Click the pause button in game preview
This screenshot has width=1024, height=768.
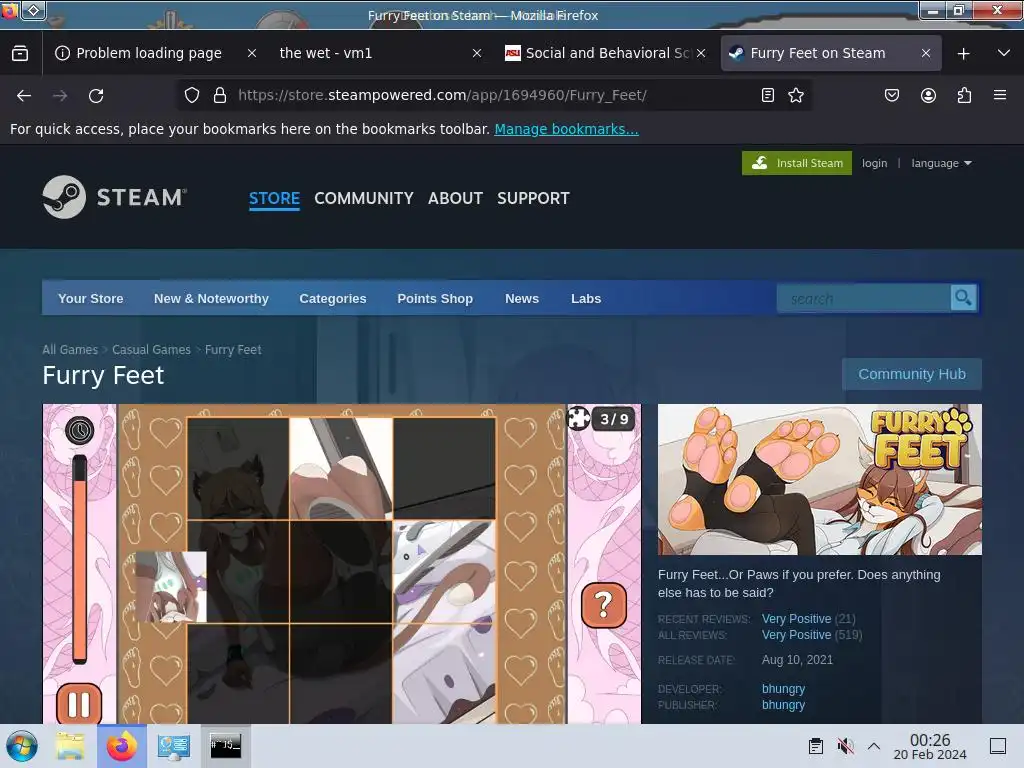coord(79,704)
